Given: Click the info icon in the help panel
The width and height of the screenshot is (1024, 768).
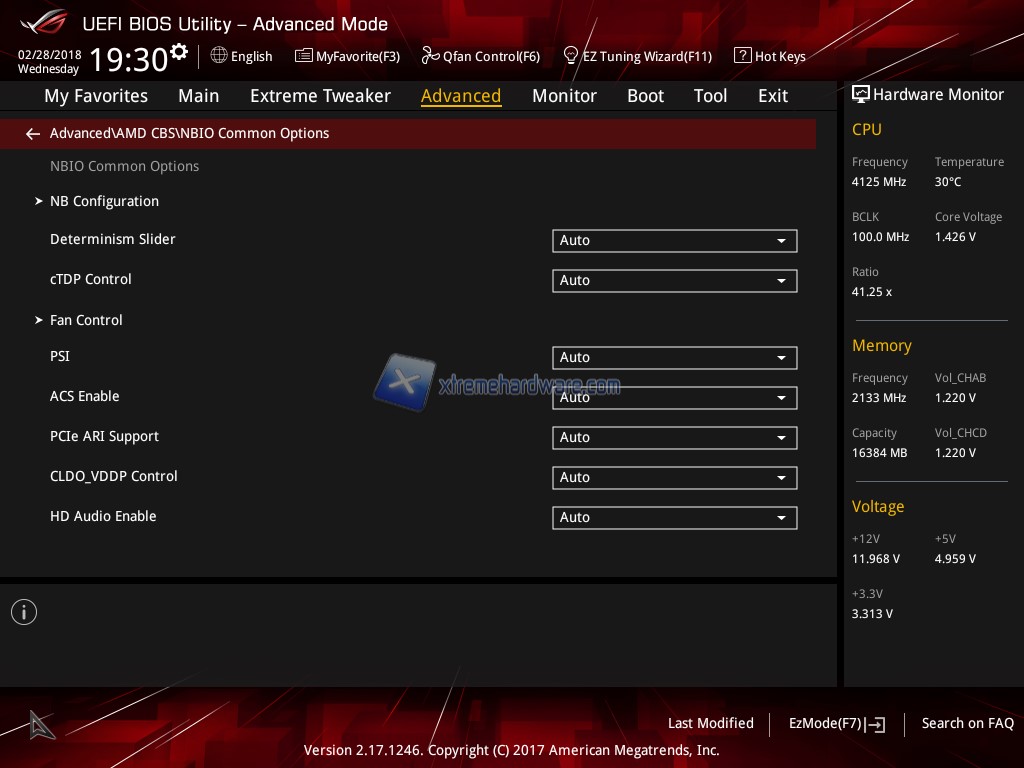Looking at the screenshot, I should pyautogui.click(x=24, y=612).
